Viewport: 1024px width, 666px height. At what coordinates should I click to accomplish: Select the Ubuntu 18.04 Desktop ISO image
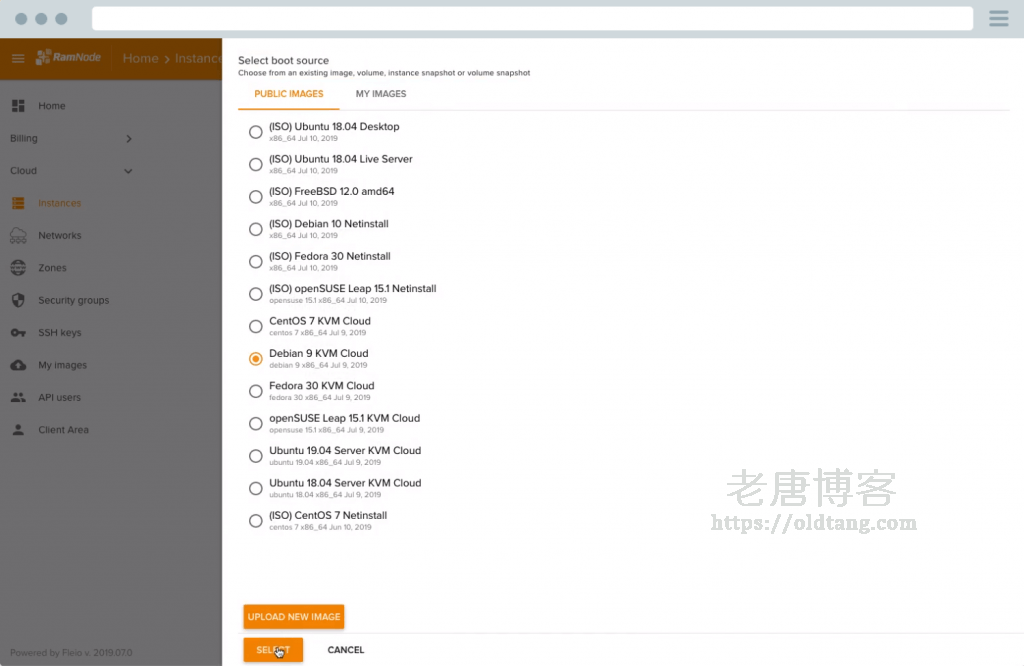[255, 132]
